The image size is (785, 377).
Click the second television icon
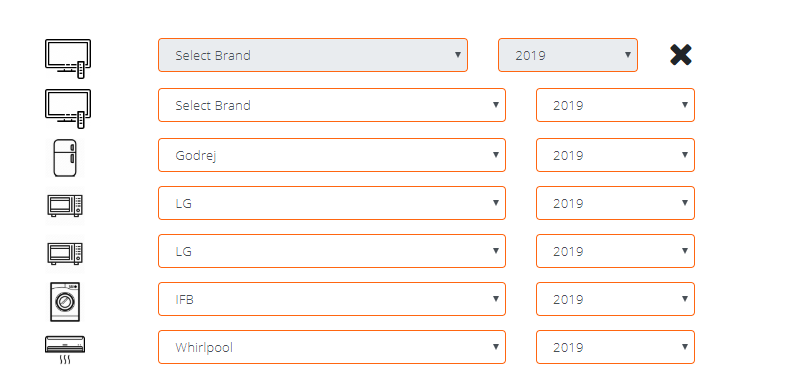tap(68, 108)
